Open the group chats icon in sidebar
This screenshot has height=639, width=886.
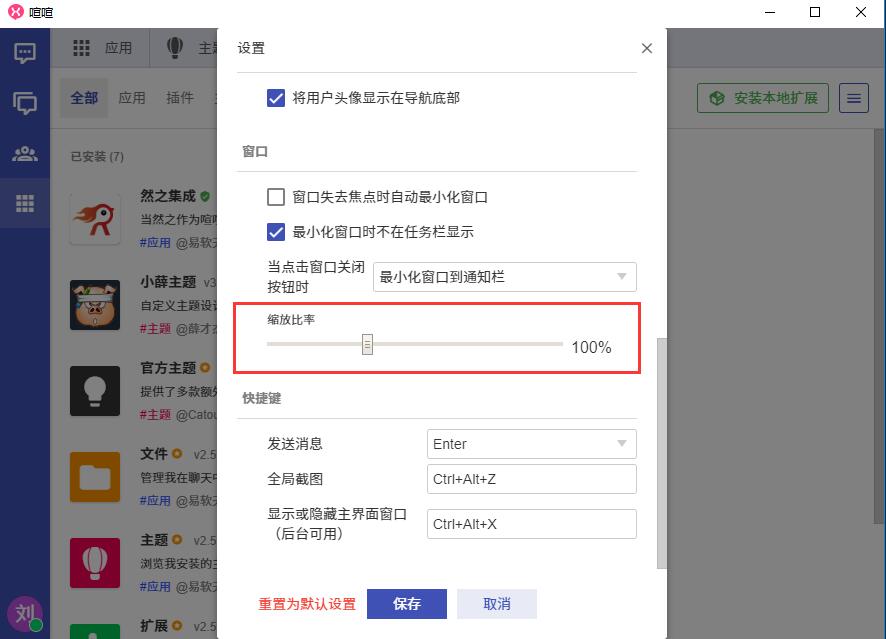(x=25, y=103)
